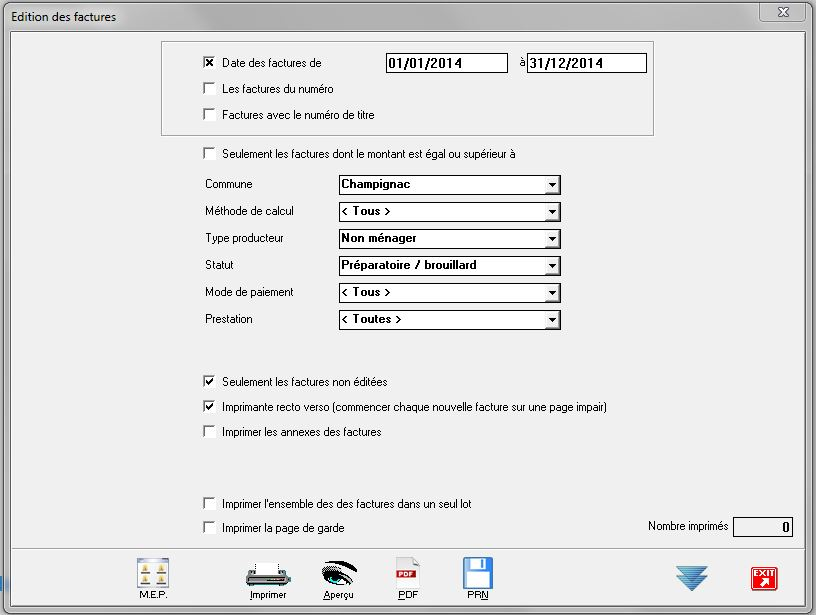Open the Commune dropdown showing Champignac
The width and height of the screenshot is (816, 615).
552,185
